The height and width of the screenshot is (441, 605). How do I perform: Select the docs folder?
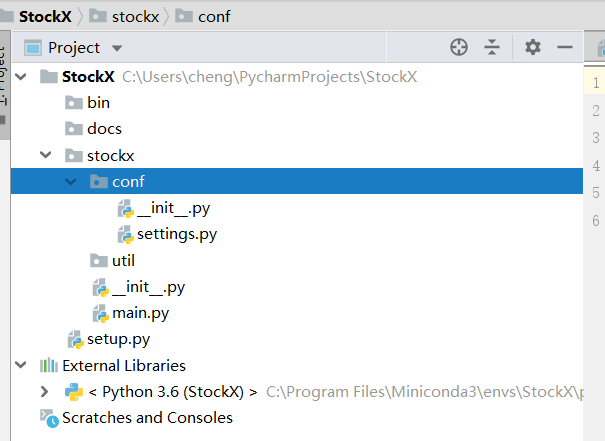pyautogui.click(x=104, y=129)
